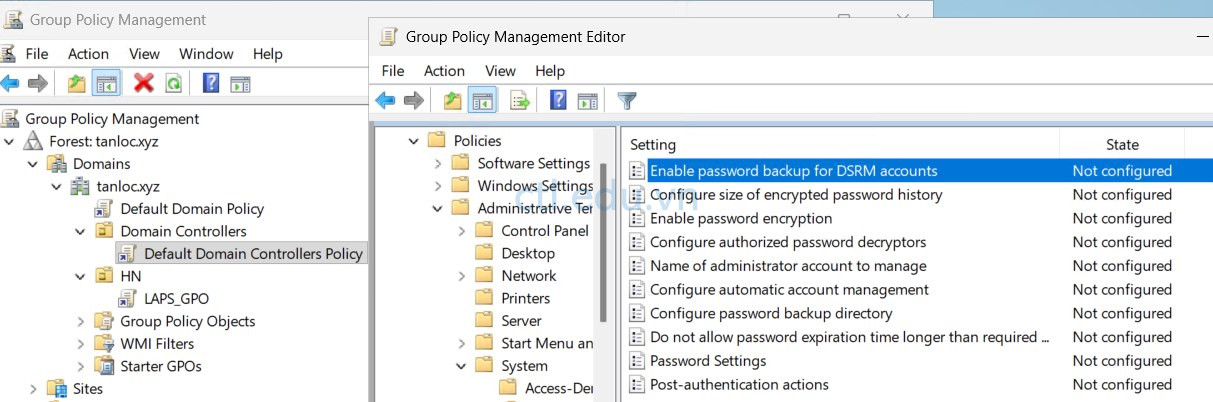The height and width of the screenshot is (402, 1213).
Task: Go up one level in Management Editor toolbar
Action: click(x=453, y=100)
